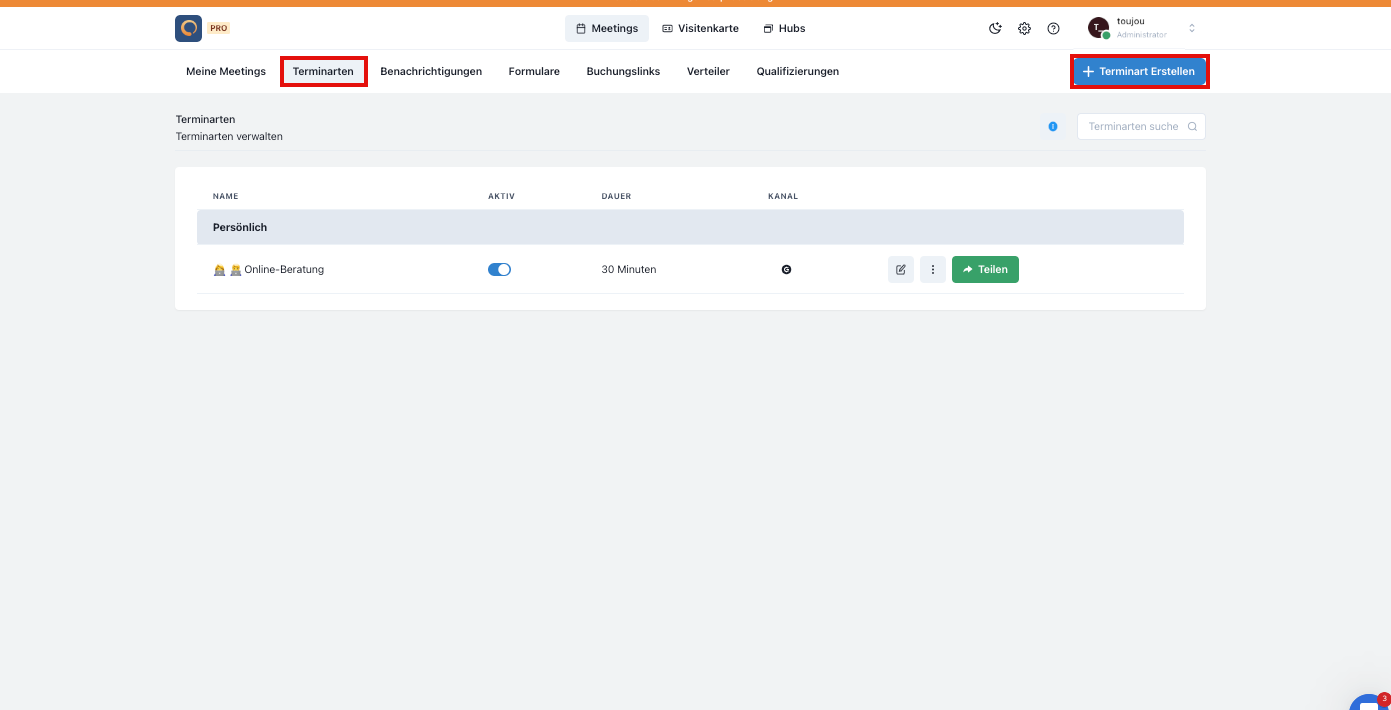The height and width of the screenshot is (710, 1391).
Task: Edit the Online-Beratung appointment type
Action: coord(900,270)
